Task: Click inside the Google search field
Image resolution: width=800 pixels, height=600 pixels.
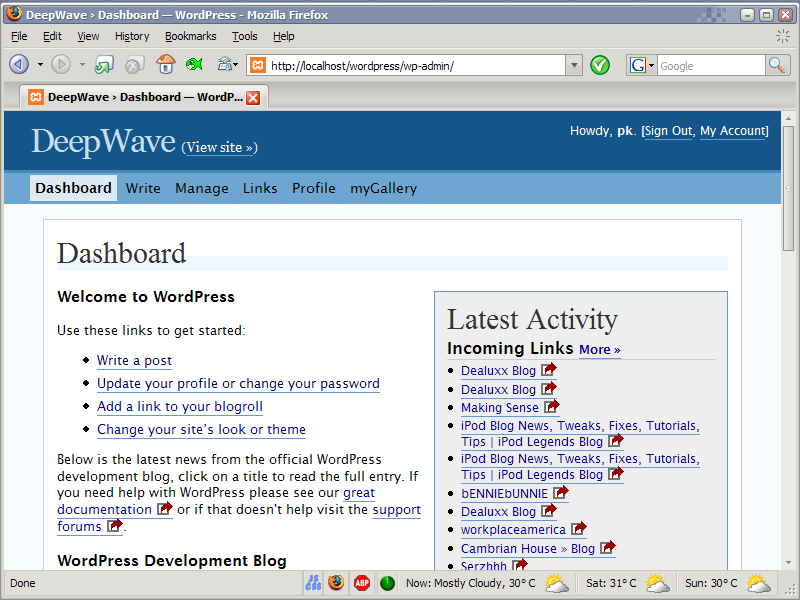Action: (711, 65)
